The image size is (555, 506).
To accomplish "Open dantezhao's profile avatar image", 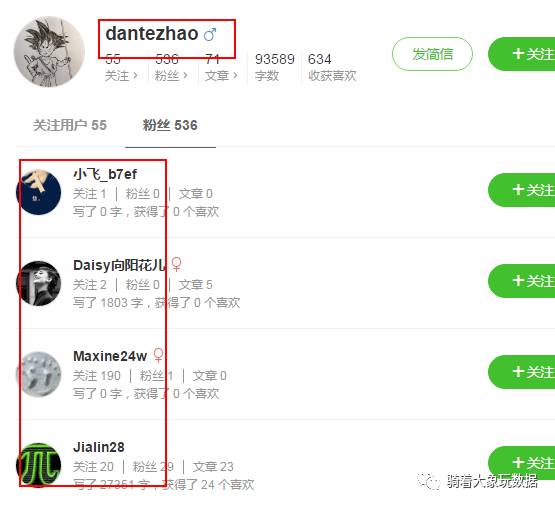I will click(x=49, y=51).
